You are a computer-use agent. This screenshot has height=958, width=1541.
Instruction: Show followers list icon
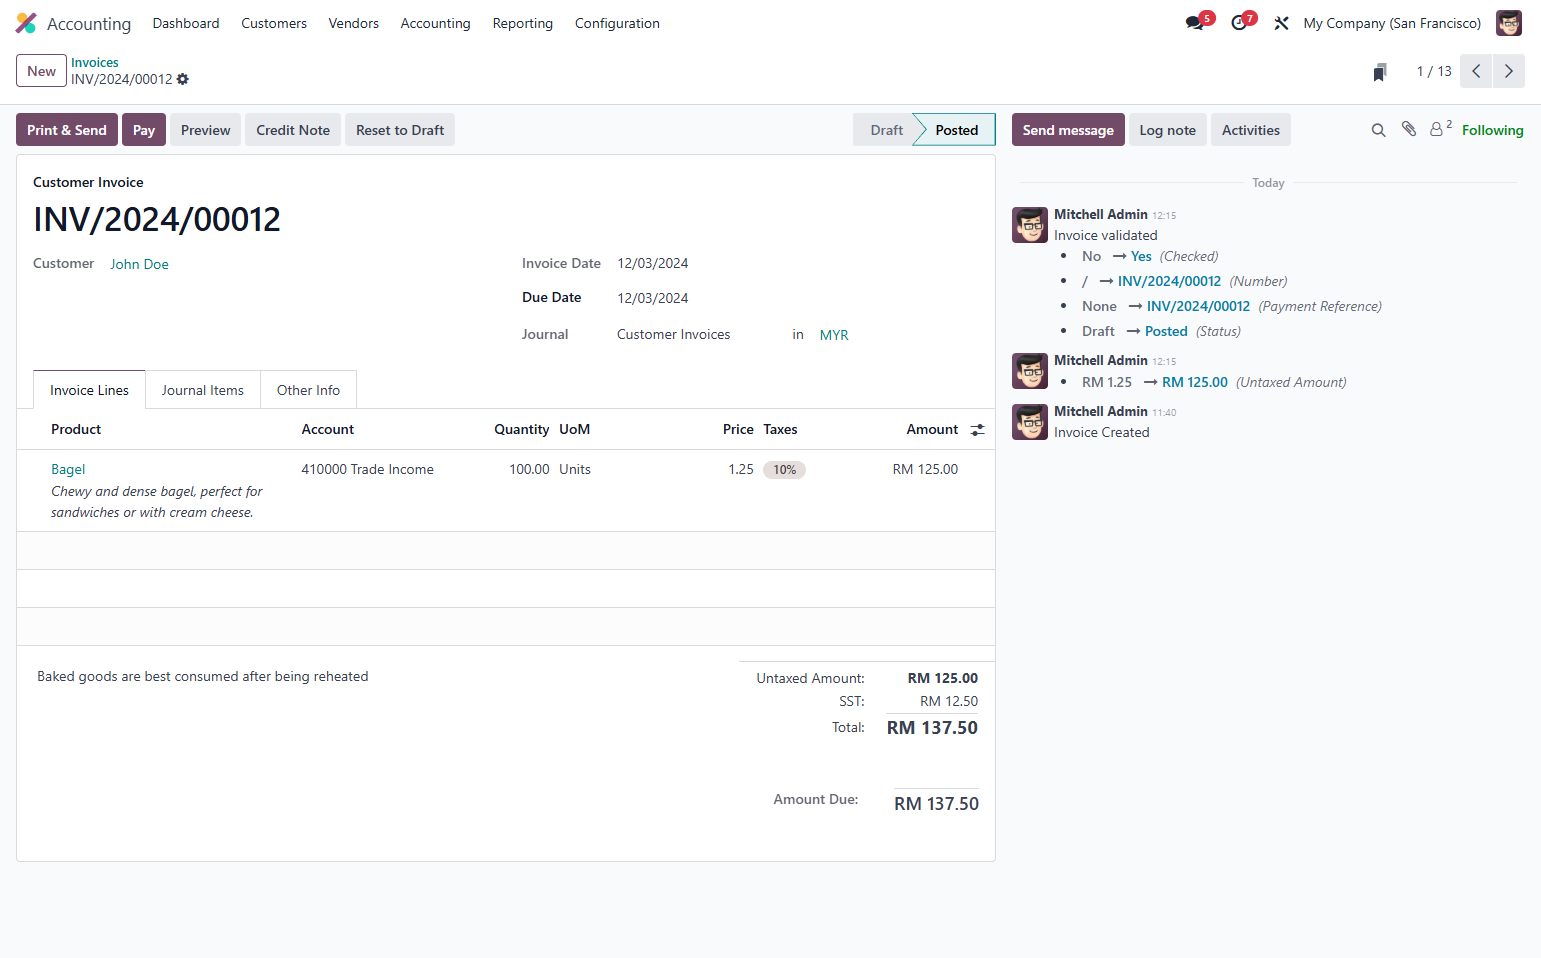click(1440, 129)
